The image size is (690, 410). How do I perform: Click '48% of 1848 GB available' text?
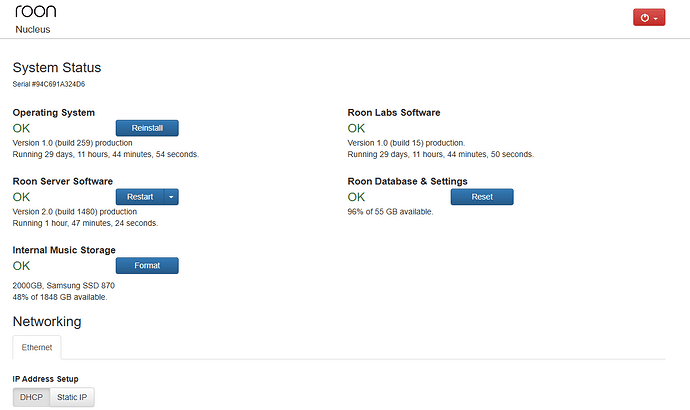60,297
